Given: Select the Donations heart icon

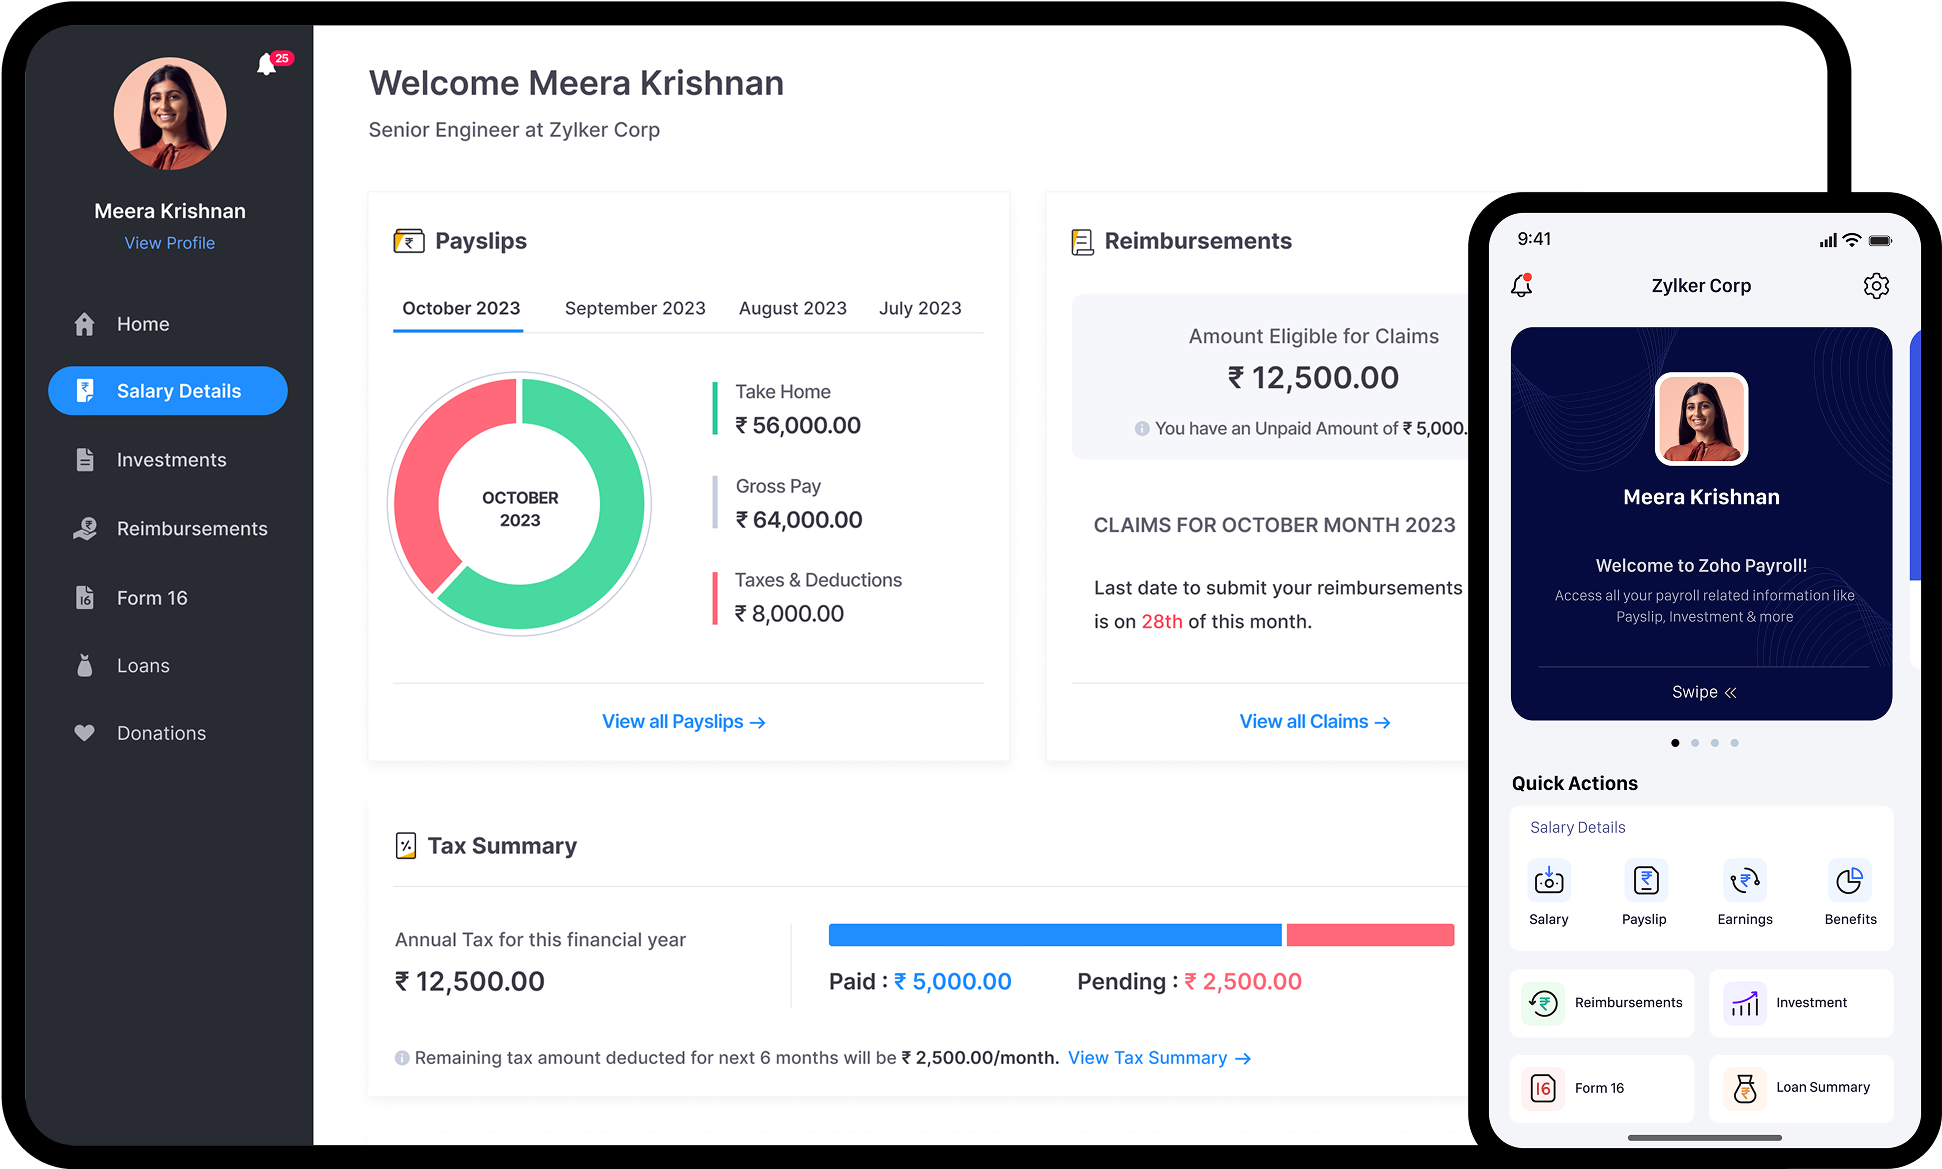Looking at the screenshot, I should (84, 732).
